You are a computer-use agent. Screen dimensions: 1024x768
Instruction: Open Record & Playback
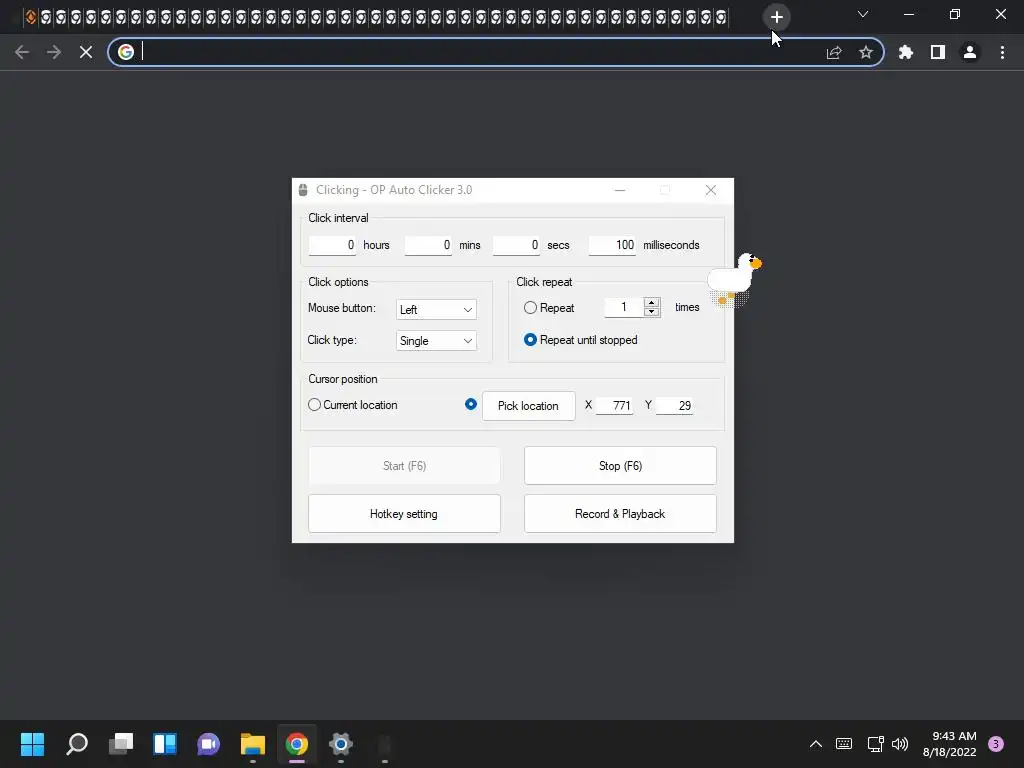(x=620, y=514)
